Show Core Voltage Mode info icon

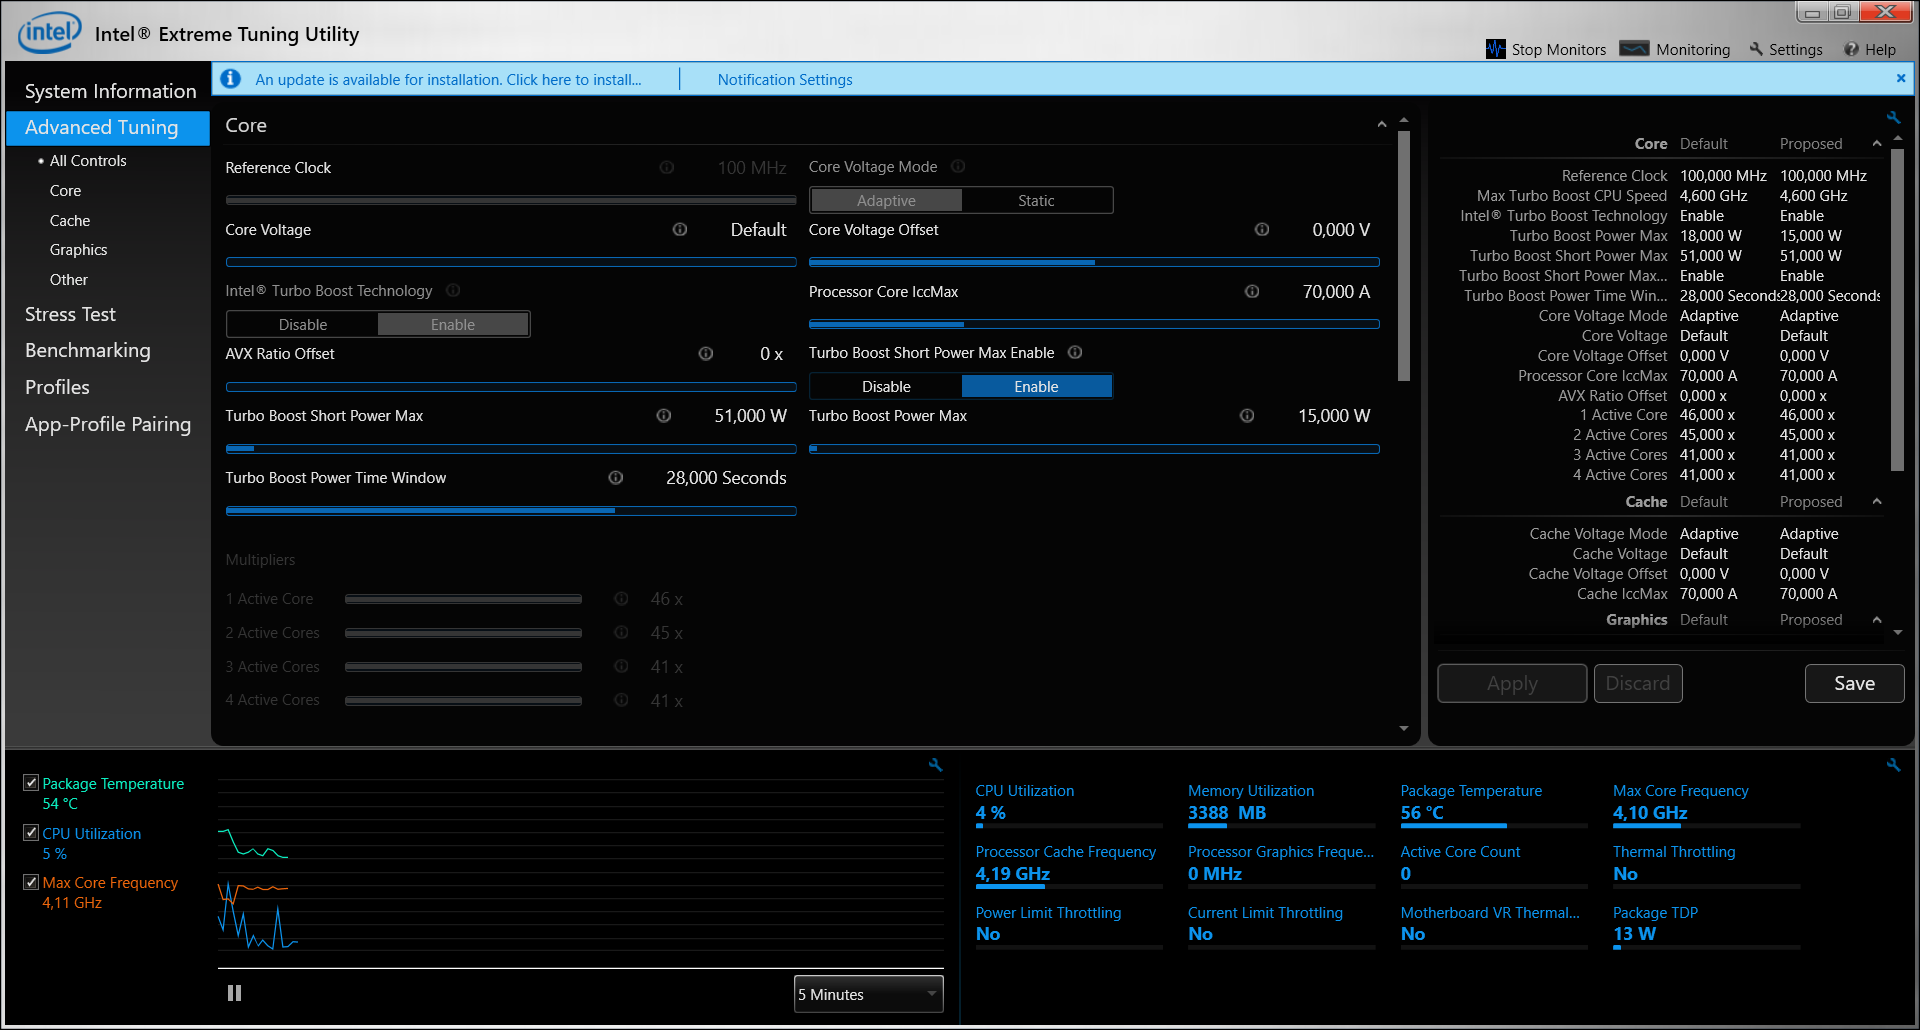click(958, 166)
